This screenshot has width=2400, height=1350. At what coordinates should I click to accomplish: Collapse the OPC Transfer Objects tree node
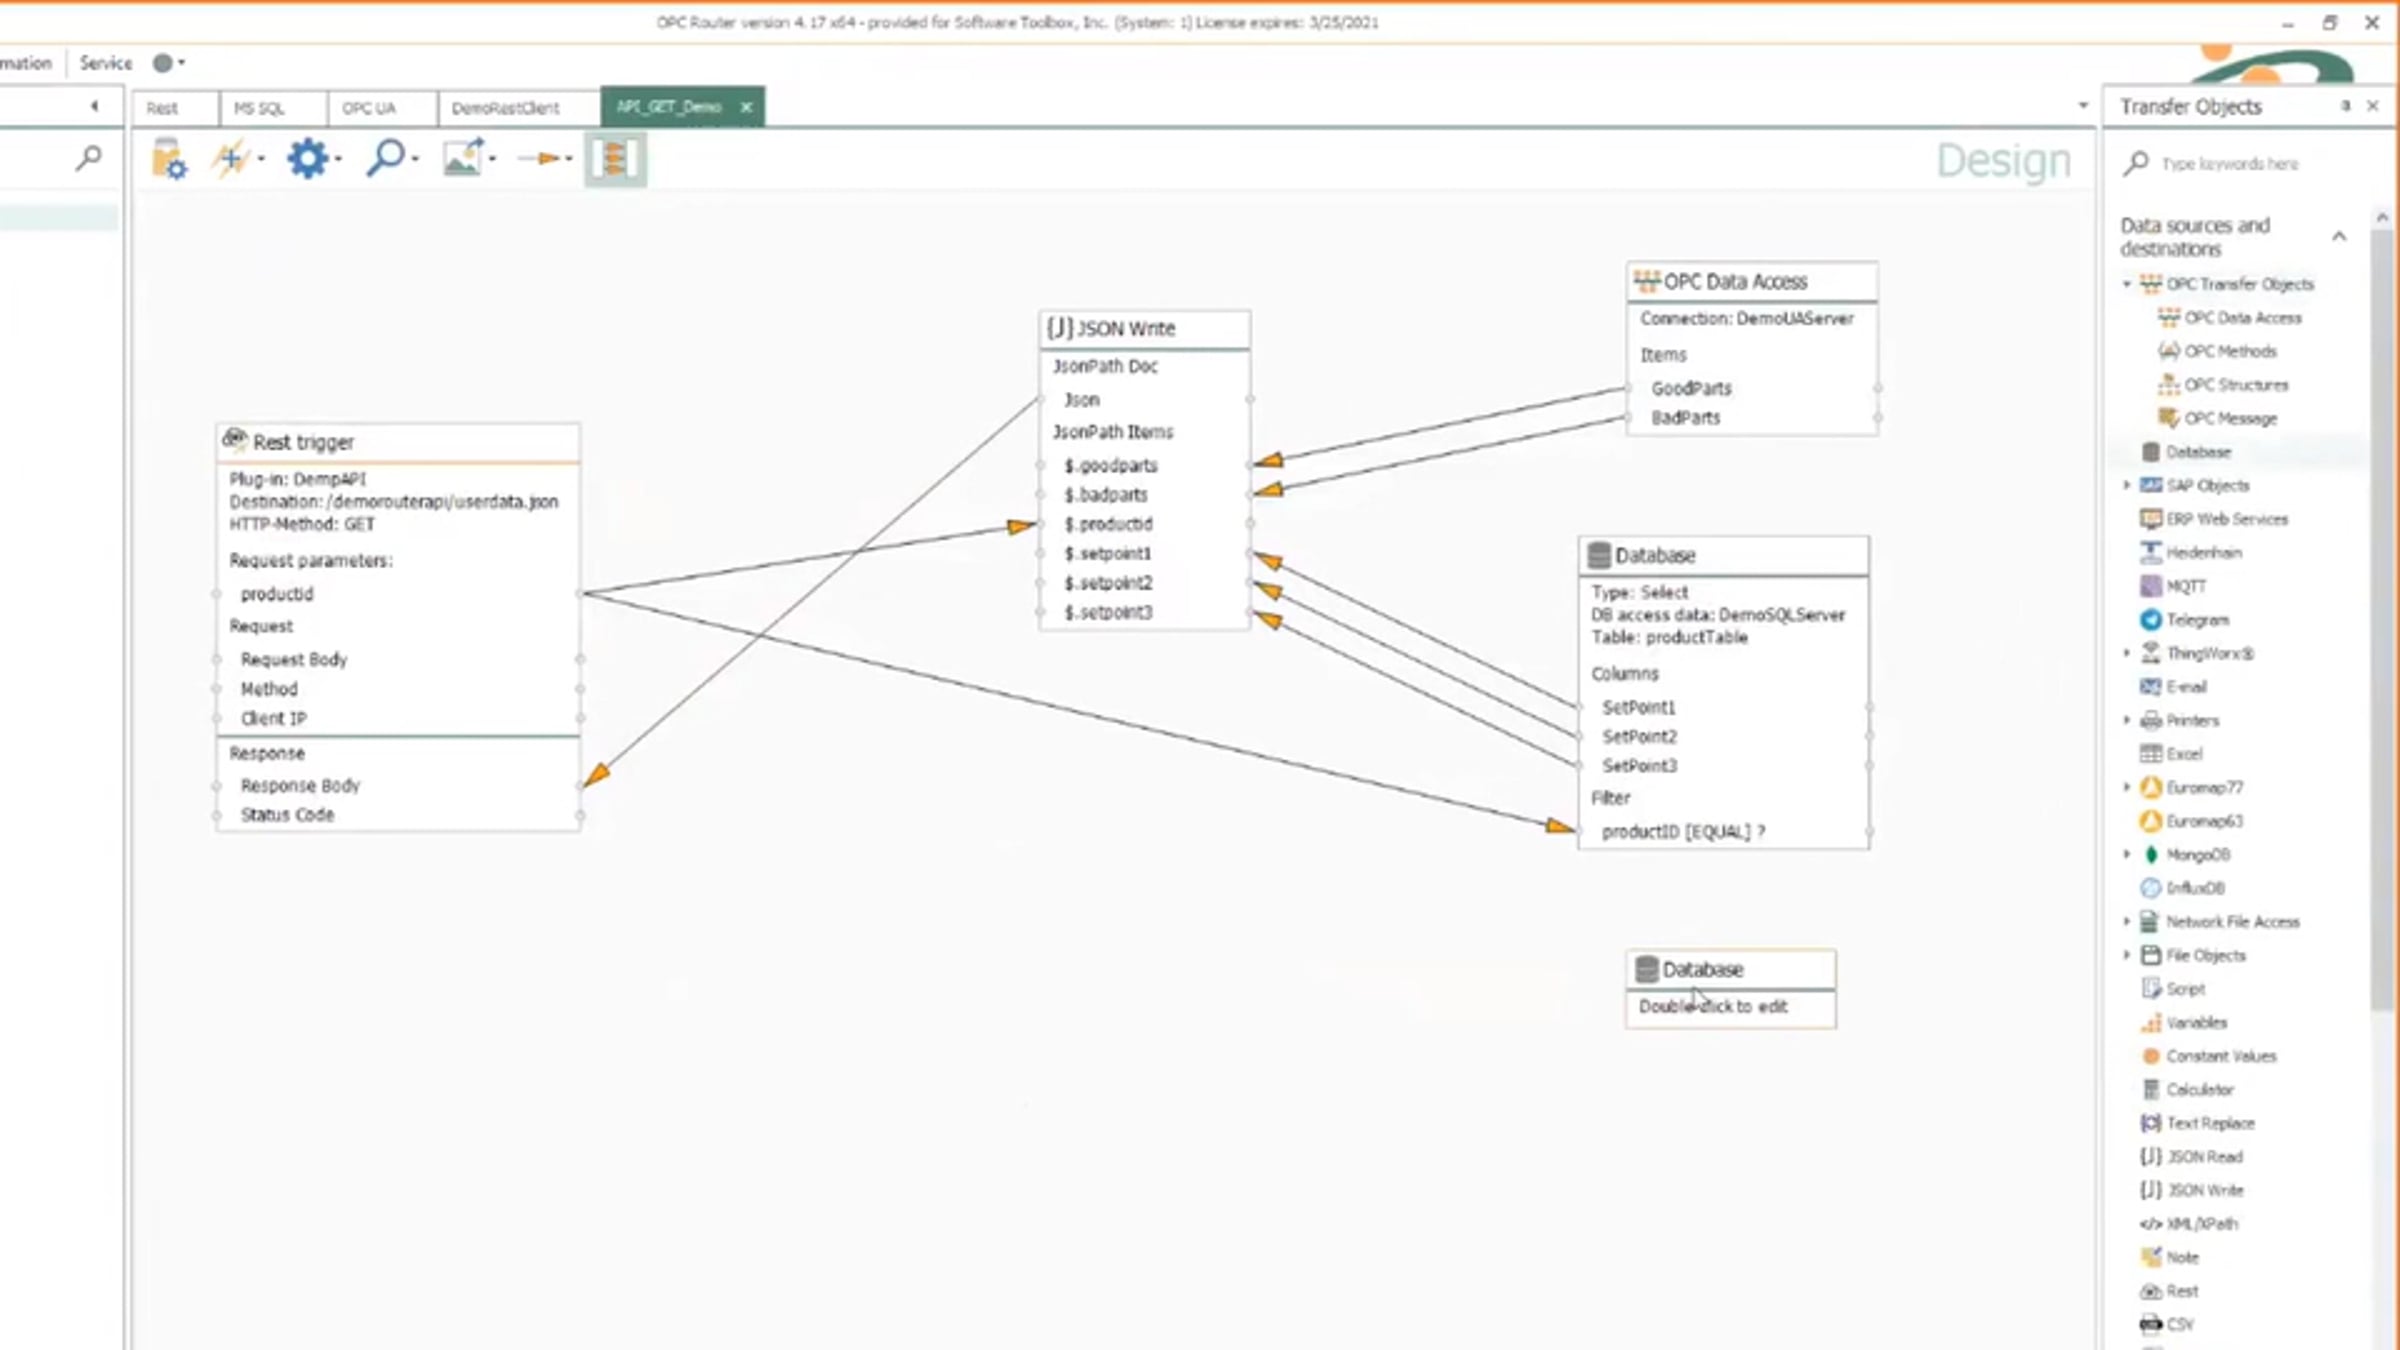[x=2127, y=284]
